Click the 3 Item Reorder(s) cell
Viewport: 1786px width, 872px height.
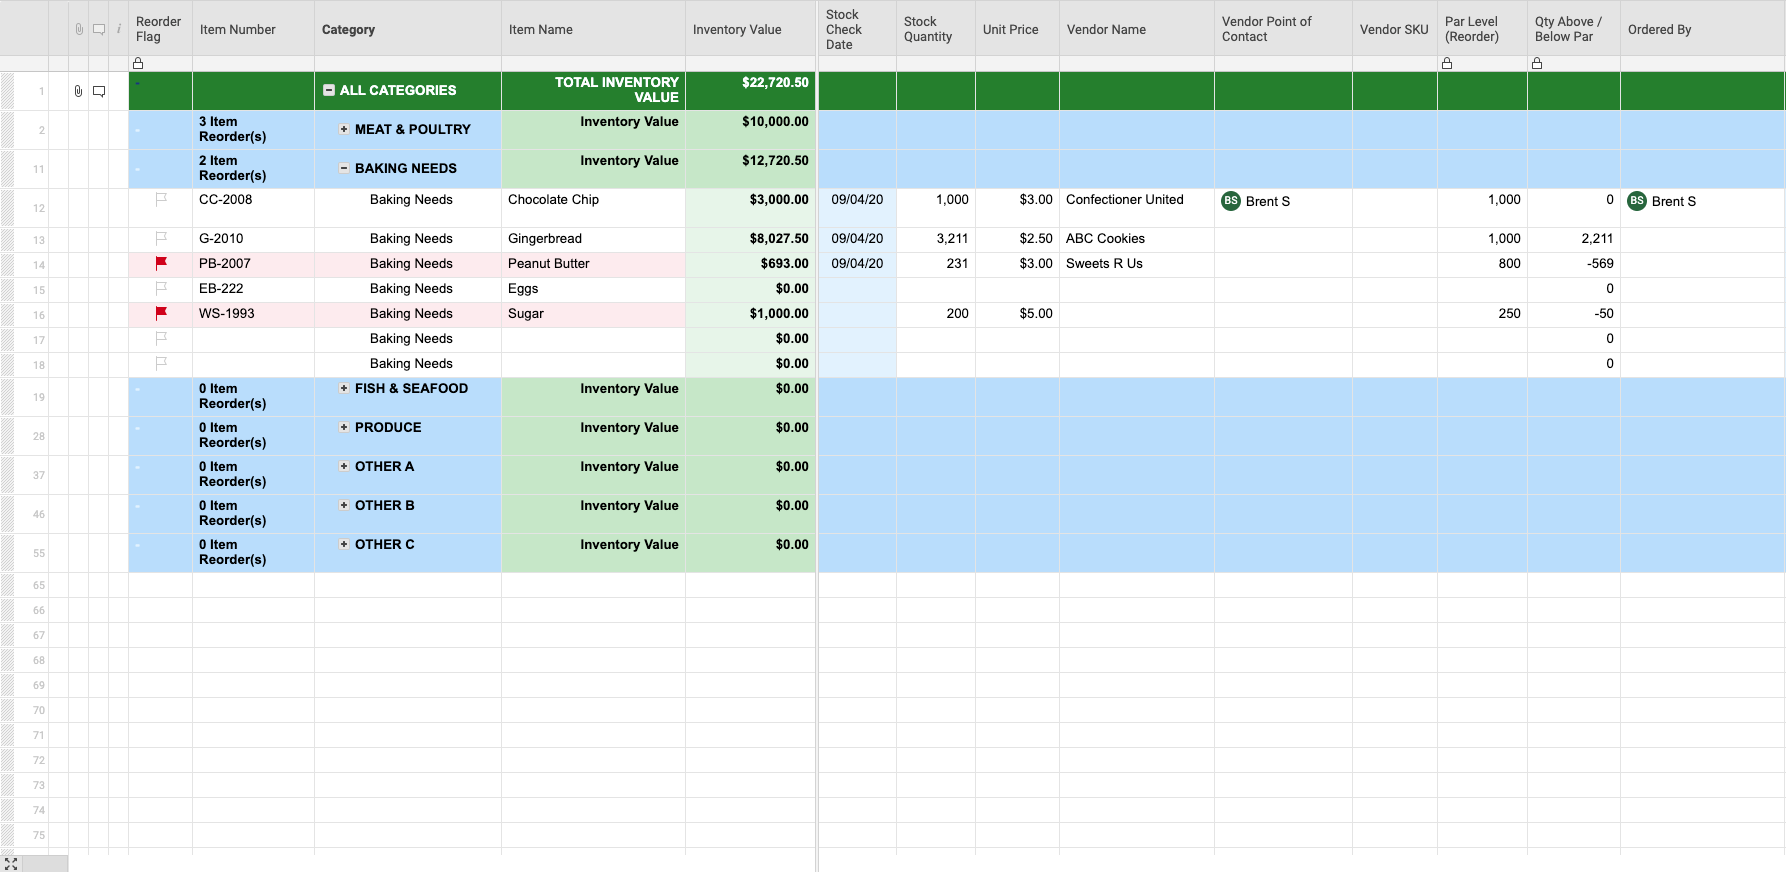(253, 129)
